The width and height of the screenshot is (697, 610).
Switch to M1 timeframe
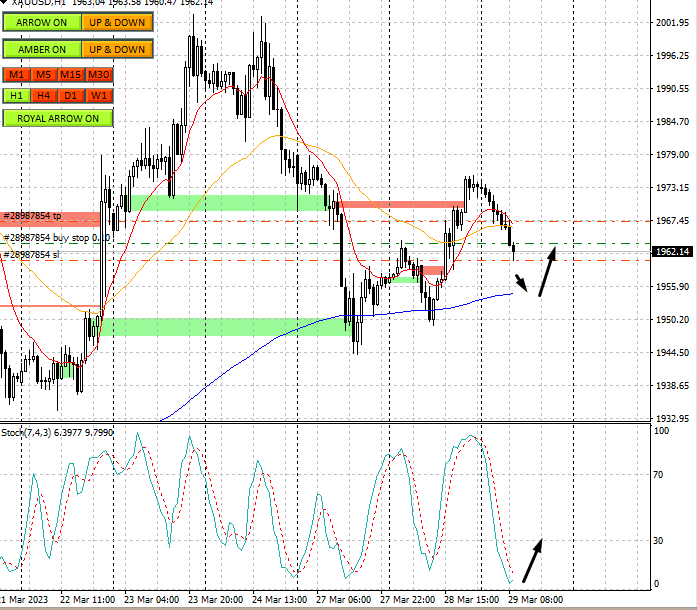[x=16, y=75]
